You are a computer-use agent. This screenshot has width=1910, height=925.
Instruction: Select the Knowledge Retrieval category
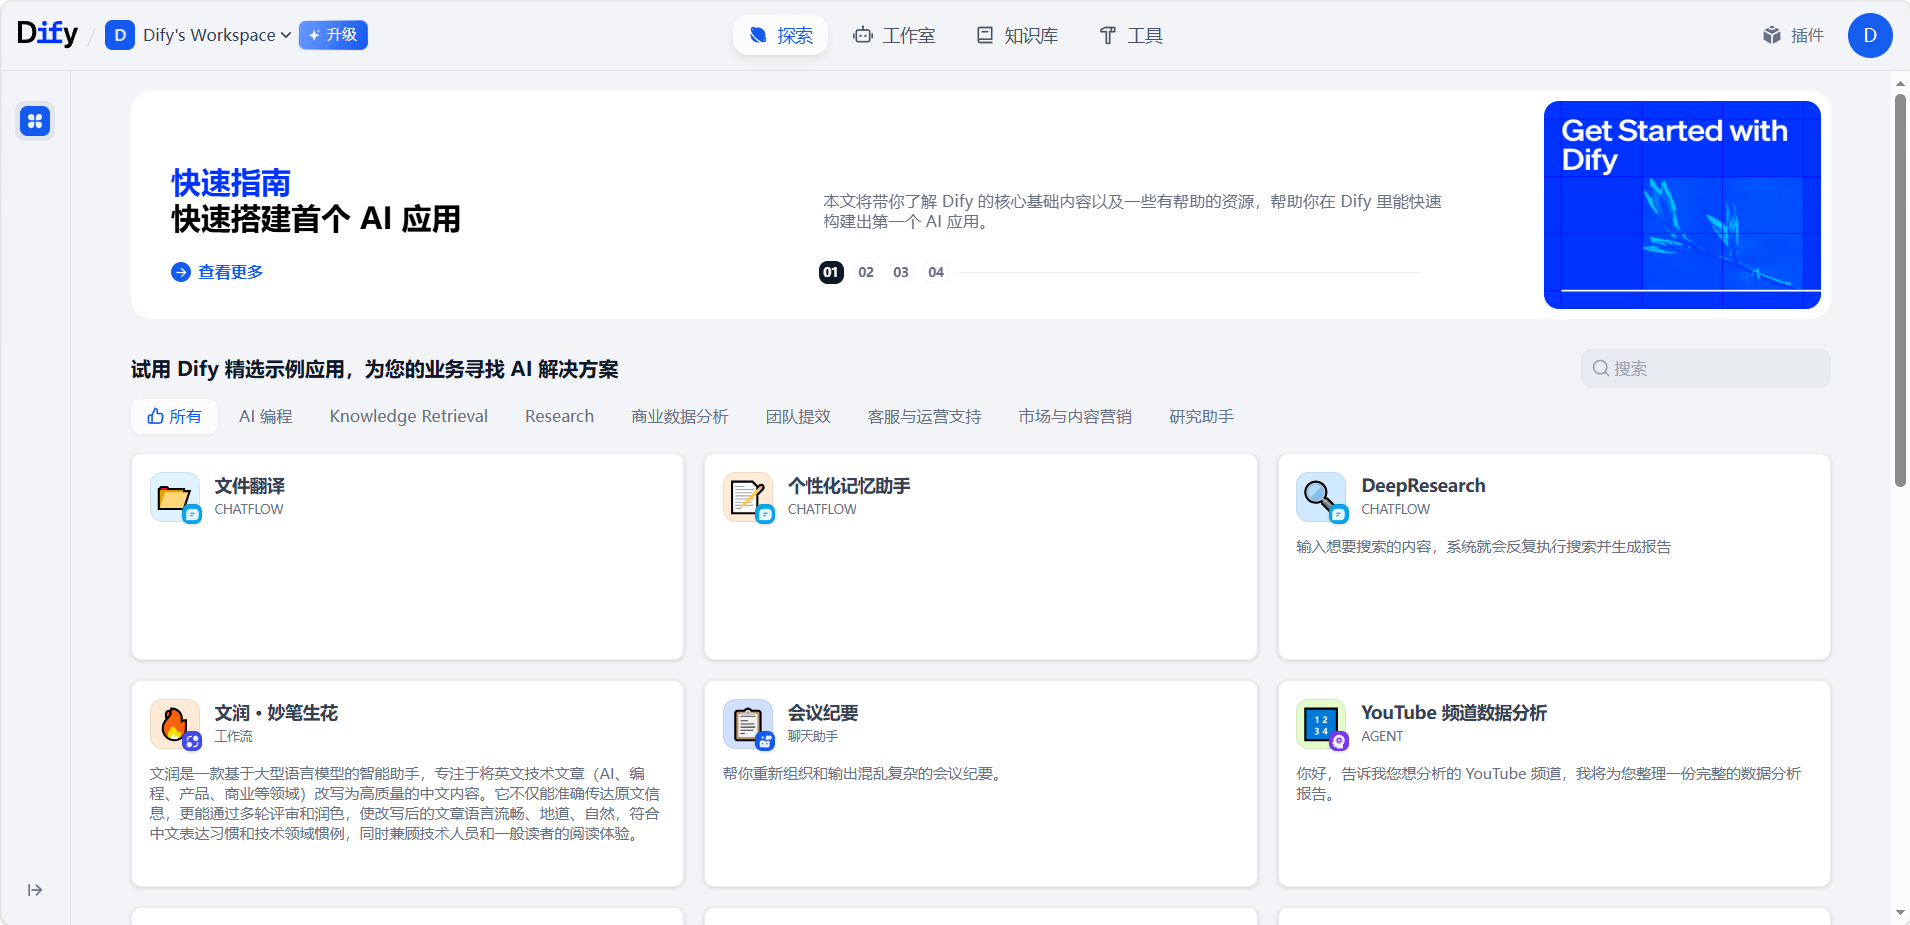(x=408, y=416)
